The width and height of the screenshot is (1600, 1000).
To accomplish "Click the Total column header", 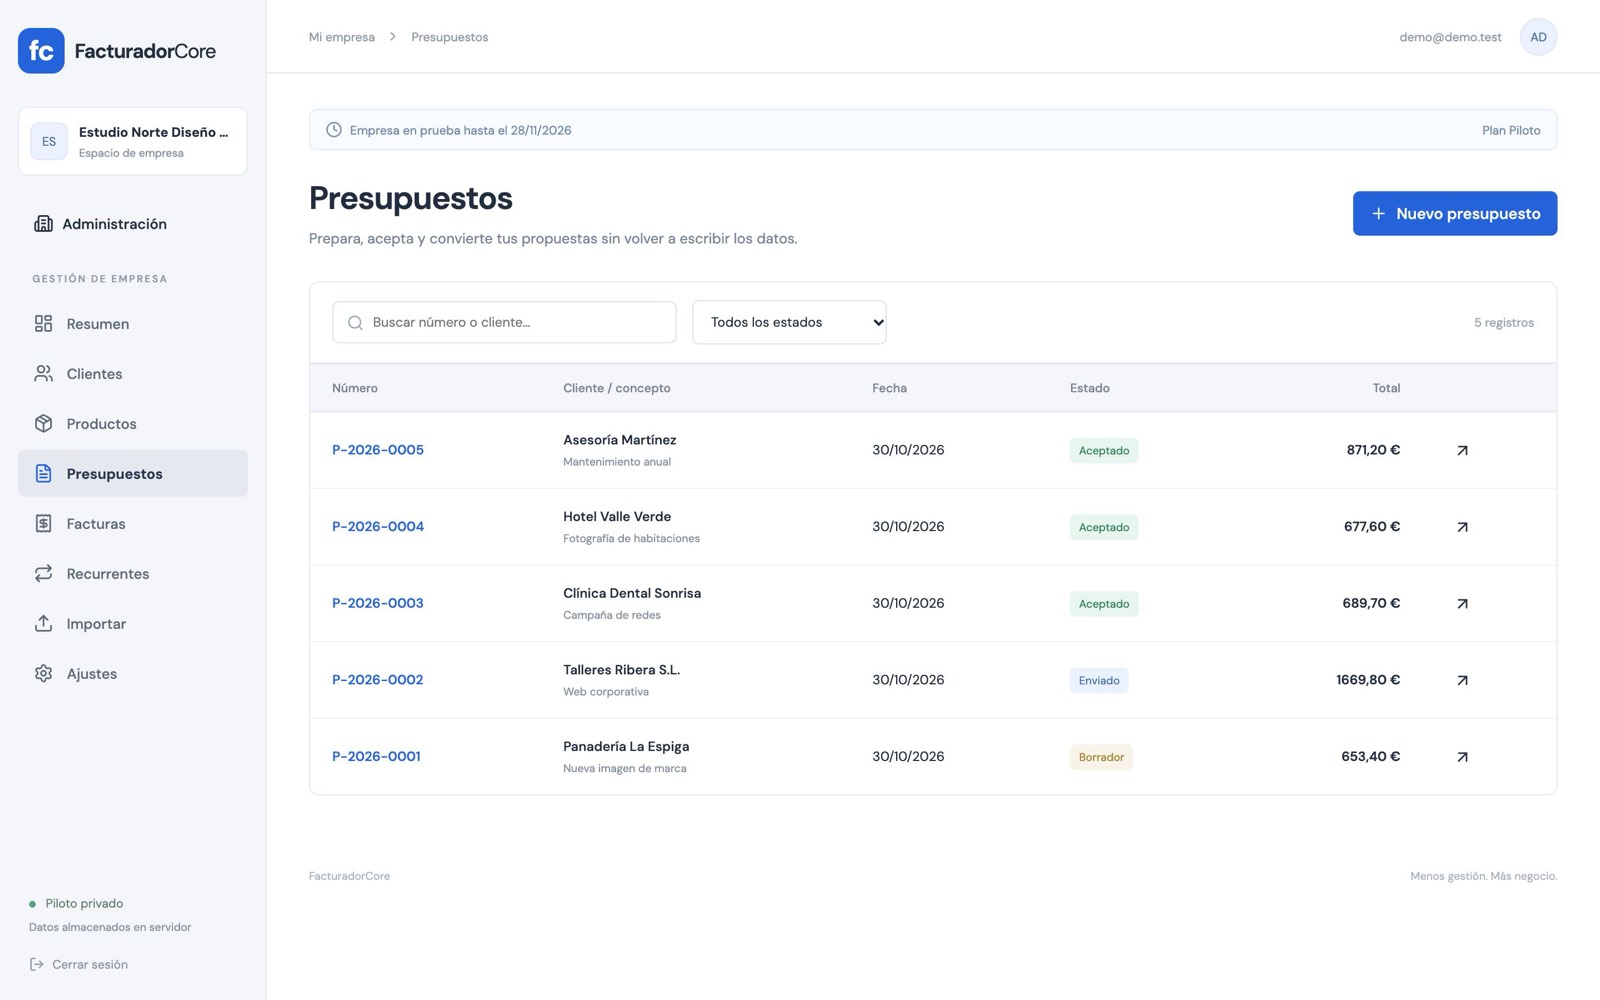I will [x=1386, y=388].
